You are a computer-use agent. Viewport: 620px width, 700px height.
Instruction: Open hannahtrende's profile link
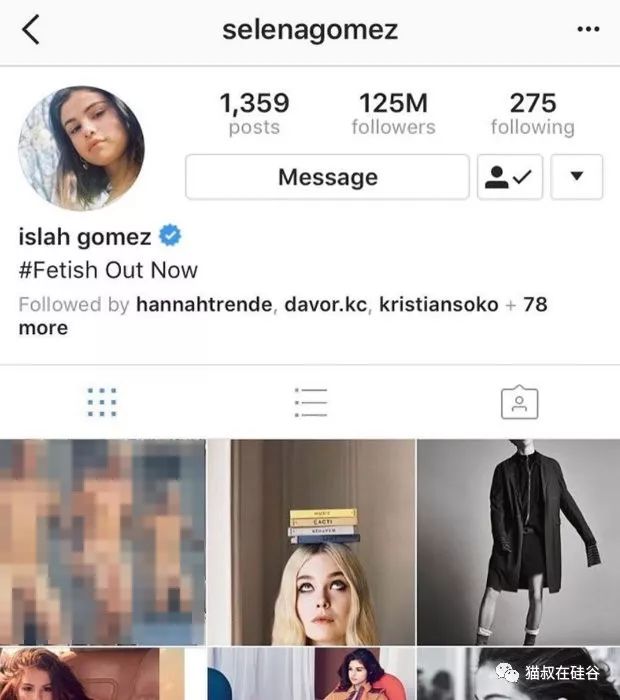tap(204, 305)
